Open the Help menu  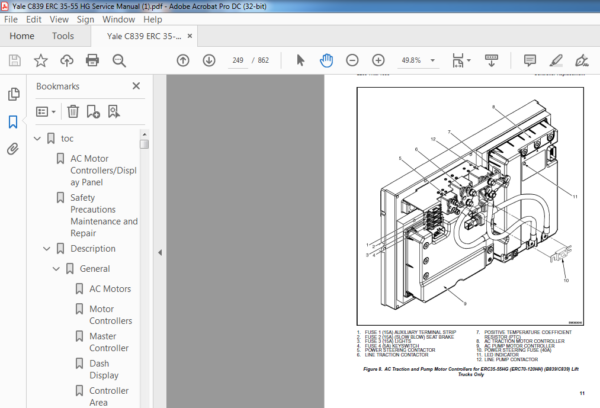(x=153, y=20)
